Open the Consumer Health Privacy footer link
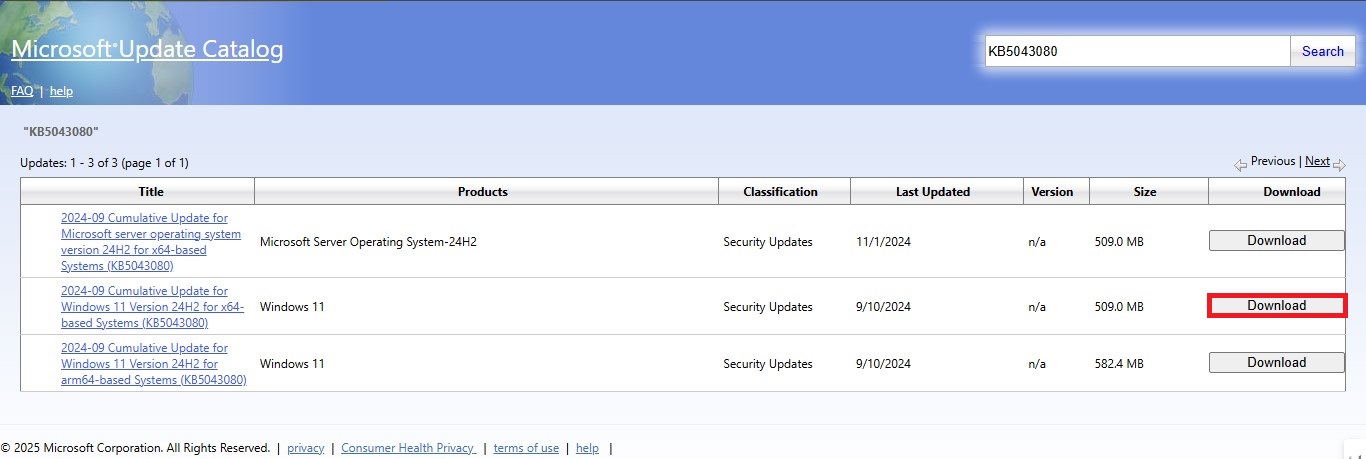Screen dimensions: 1366x459 pyautogui.click(x=408, y=448)
